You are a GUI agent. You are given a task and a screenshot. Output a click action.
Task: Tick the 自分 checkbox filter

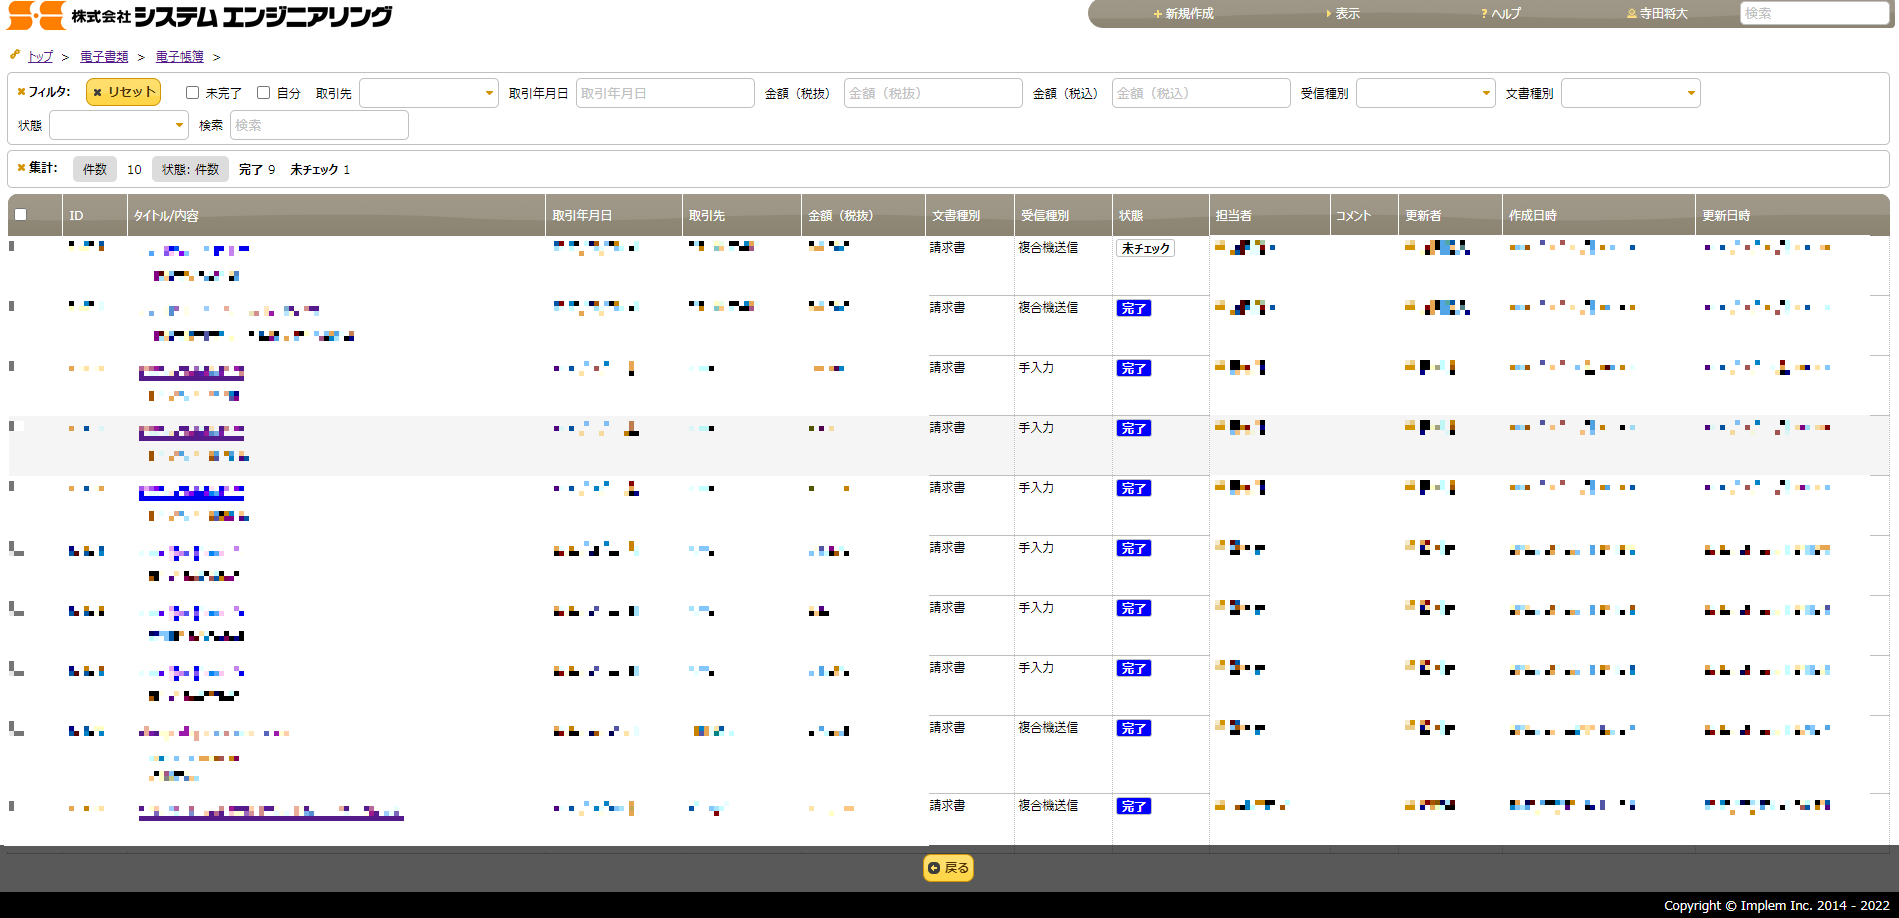(x=264, y=93)
